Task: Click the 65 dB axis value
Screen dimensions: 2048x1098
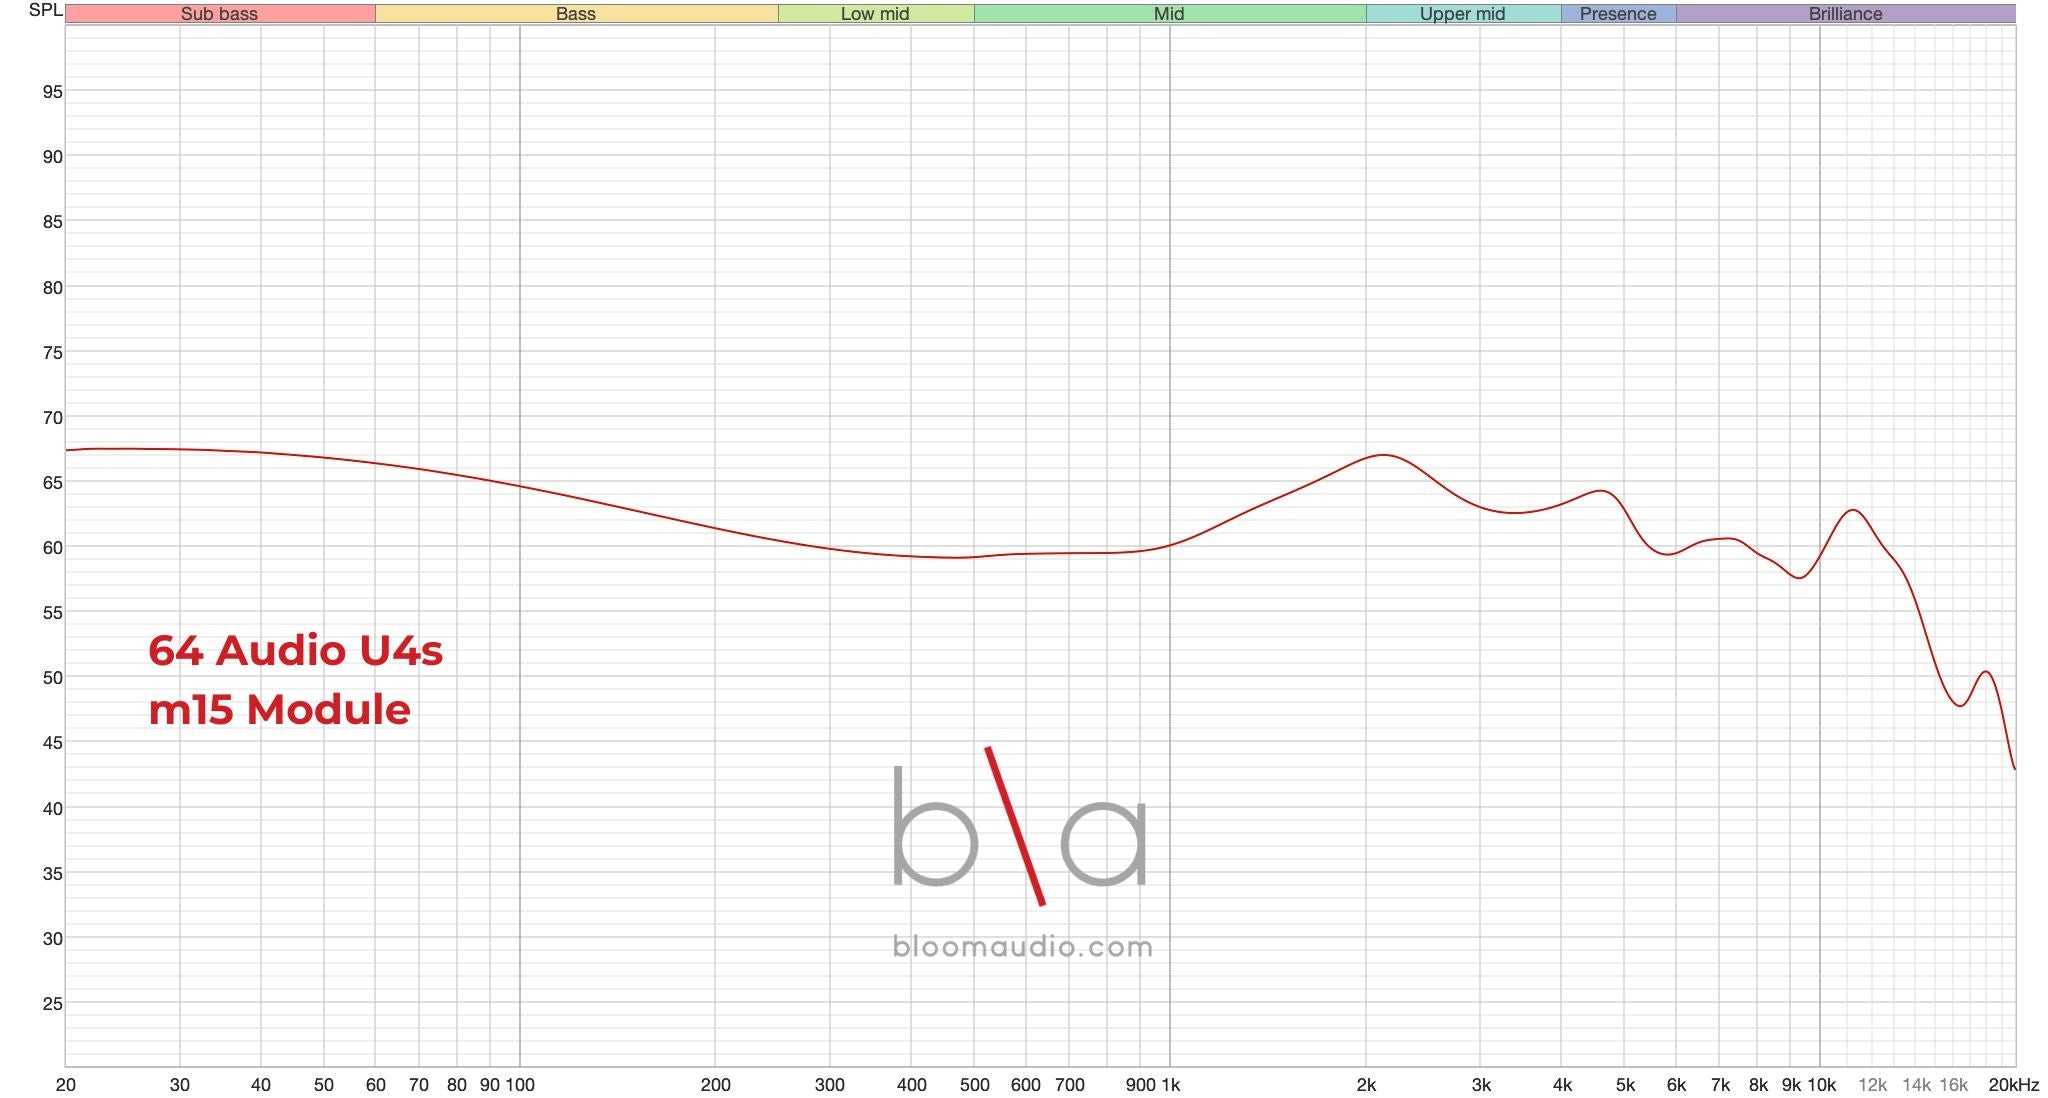Action: point(52,483)
